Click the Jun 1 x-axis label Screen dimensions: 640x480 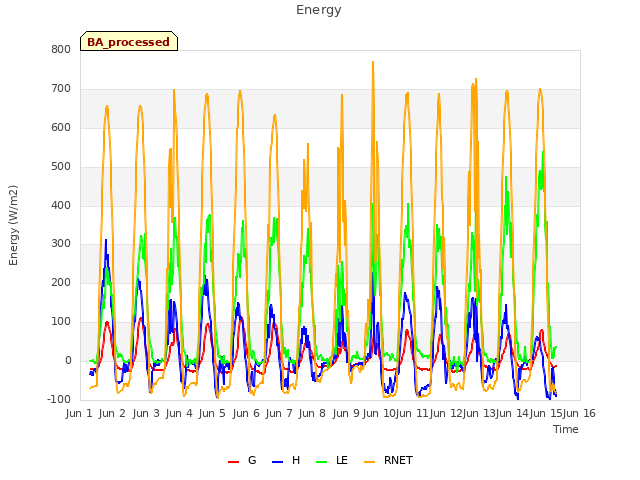[79, 413]
